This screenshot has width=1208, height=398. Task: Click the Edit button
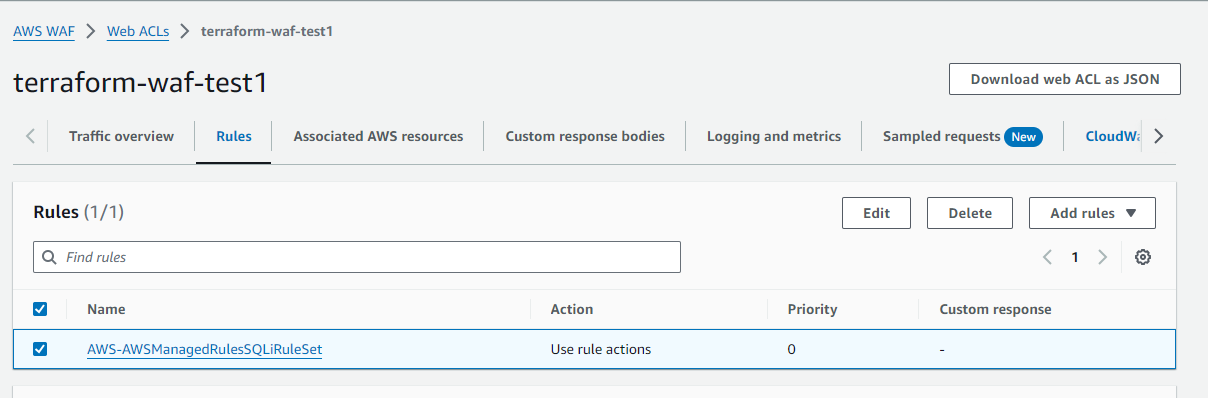[876, 213]
